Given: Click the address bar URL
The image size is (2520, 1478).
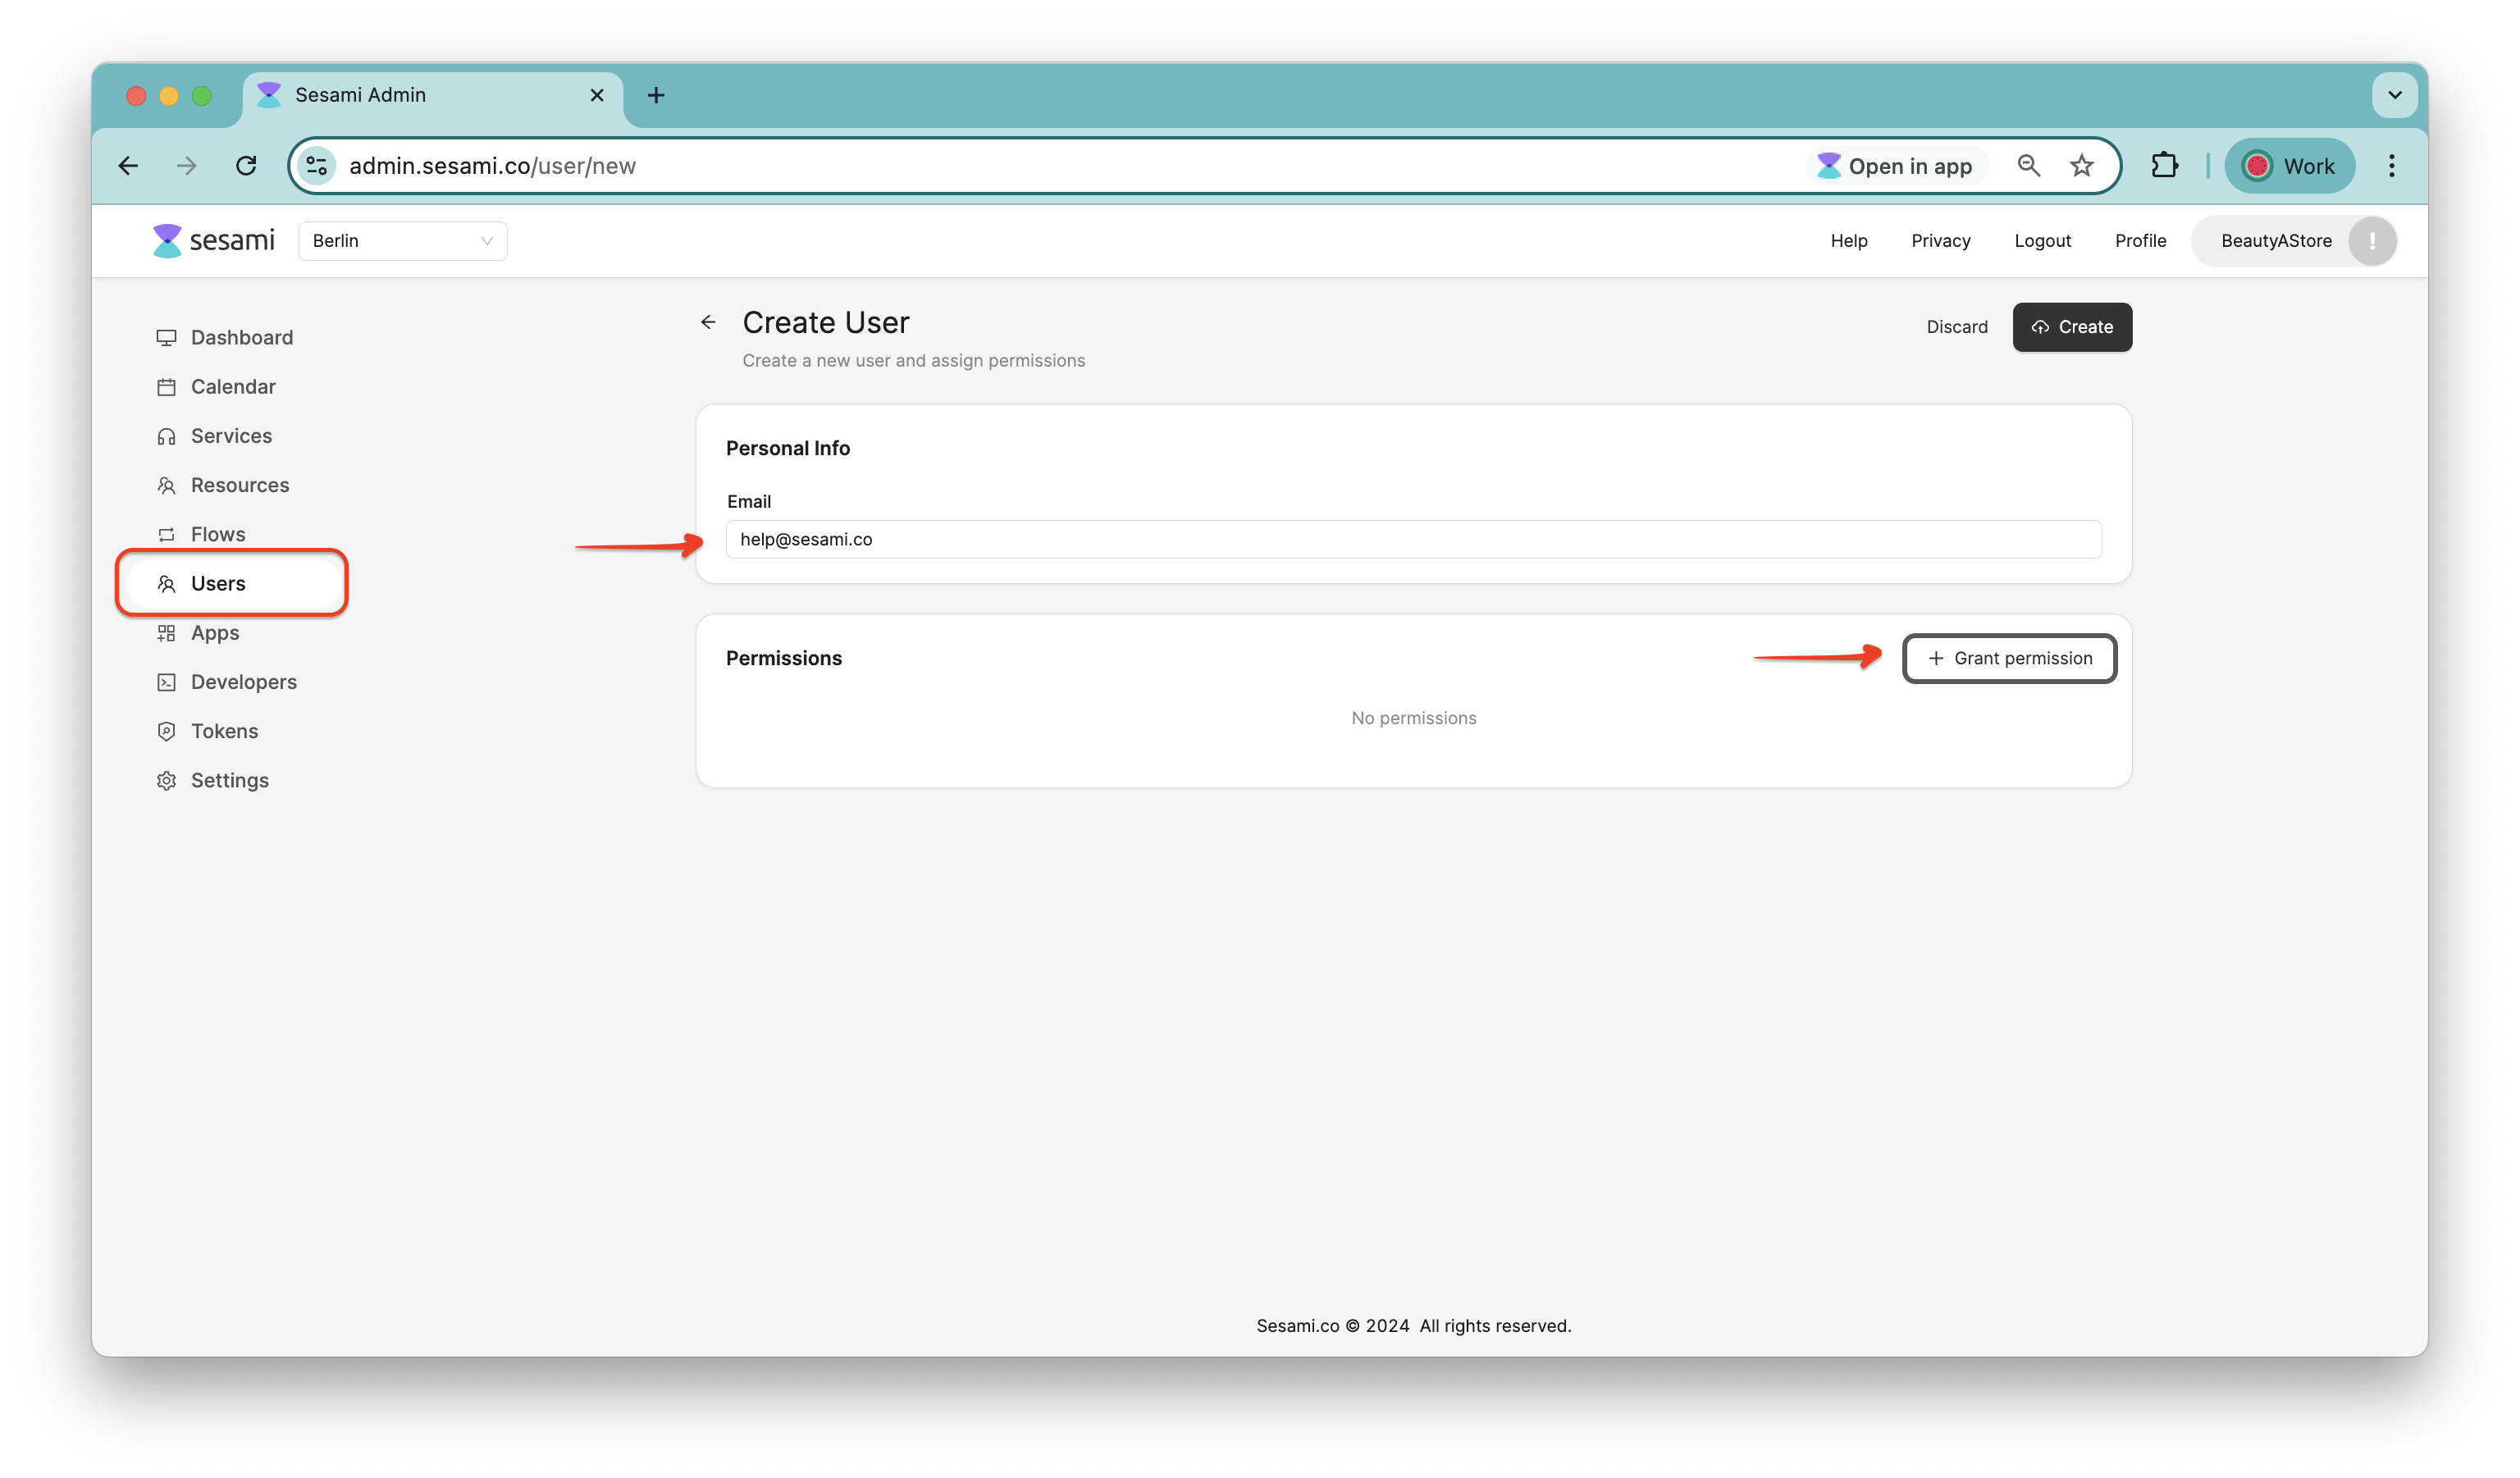Looking at the screenshot, I should pos(492,166).
